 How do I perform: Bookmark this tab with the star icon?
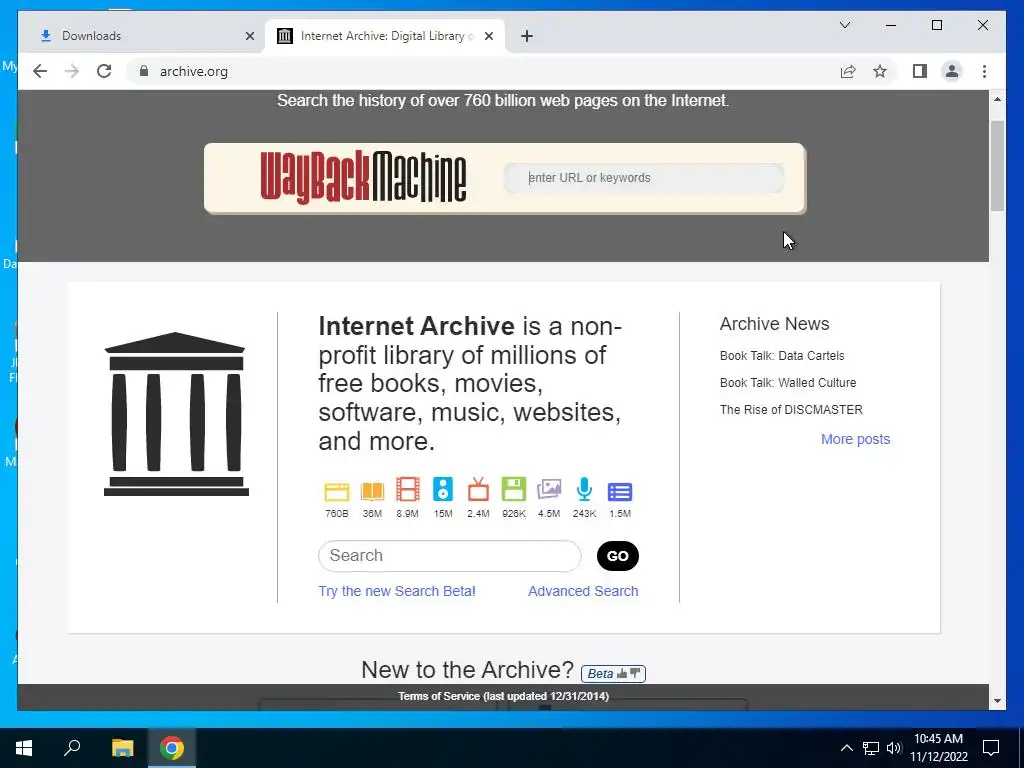point(880,71)
